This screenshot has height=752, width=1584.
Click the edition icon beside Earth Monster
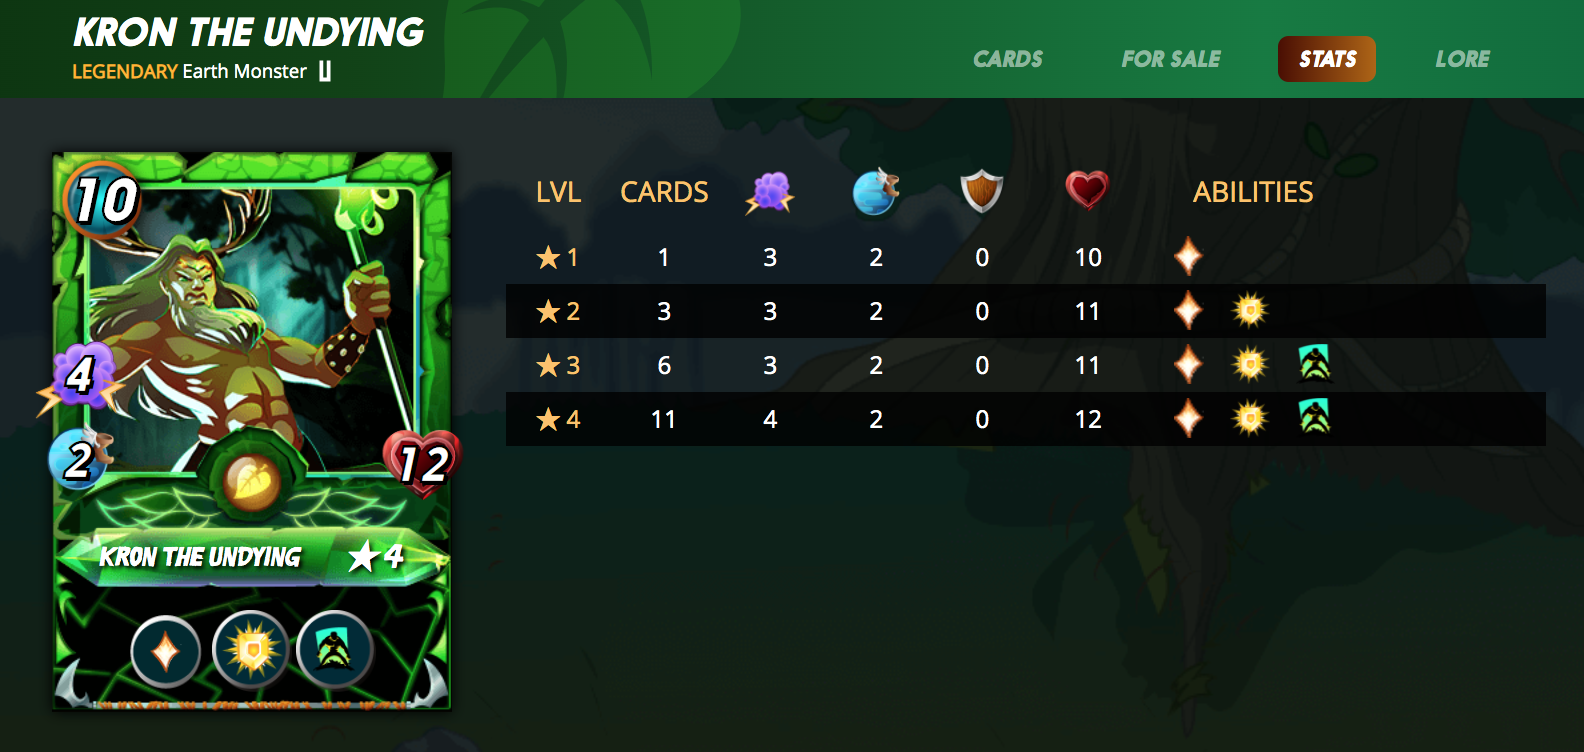tap(325, 71)
